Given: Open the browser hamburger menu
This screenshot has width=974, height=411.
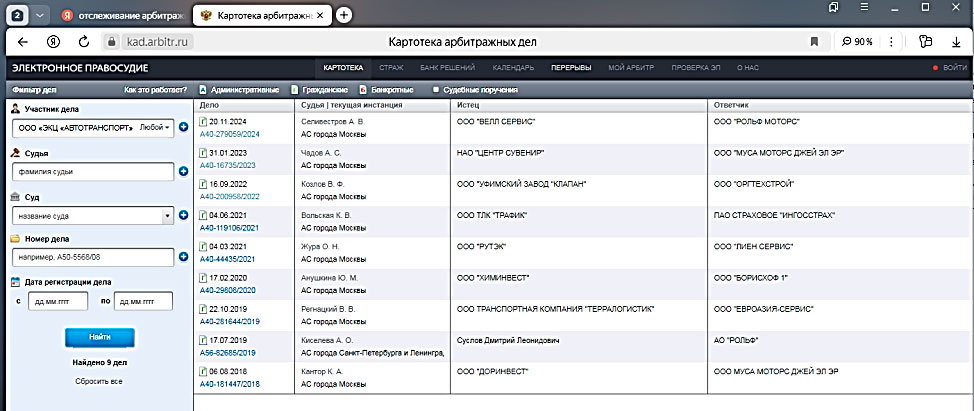Looking at the screenshot, I should point(864,7).
